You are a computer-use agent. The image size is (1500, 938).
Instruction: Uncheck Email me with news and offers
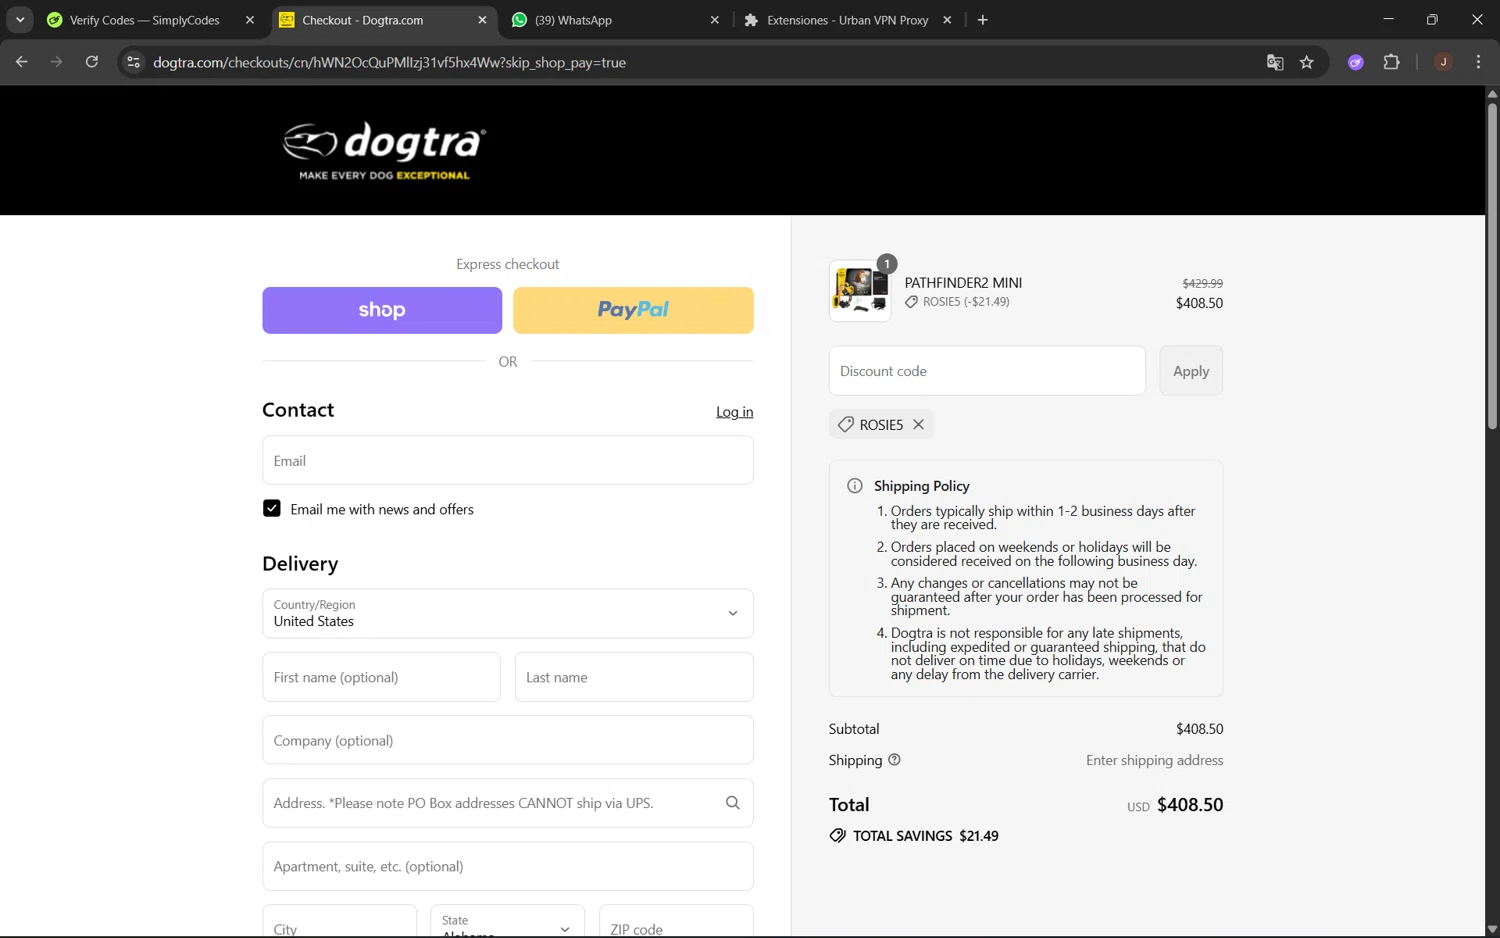[x=272, y=509]
